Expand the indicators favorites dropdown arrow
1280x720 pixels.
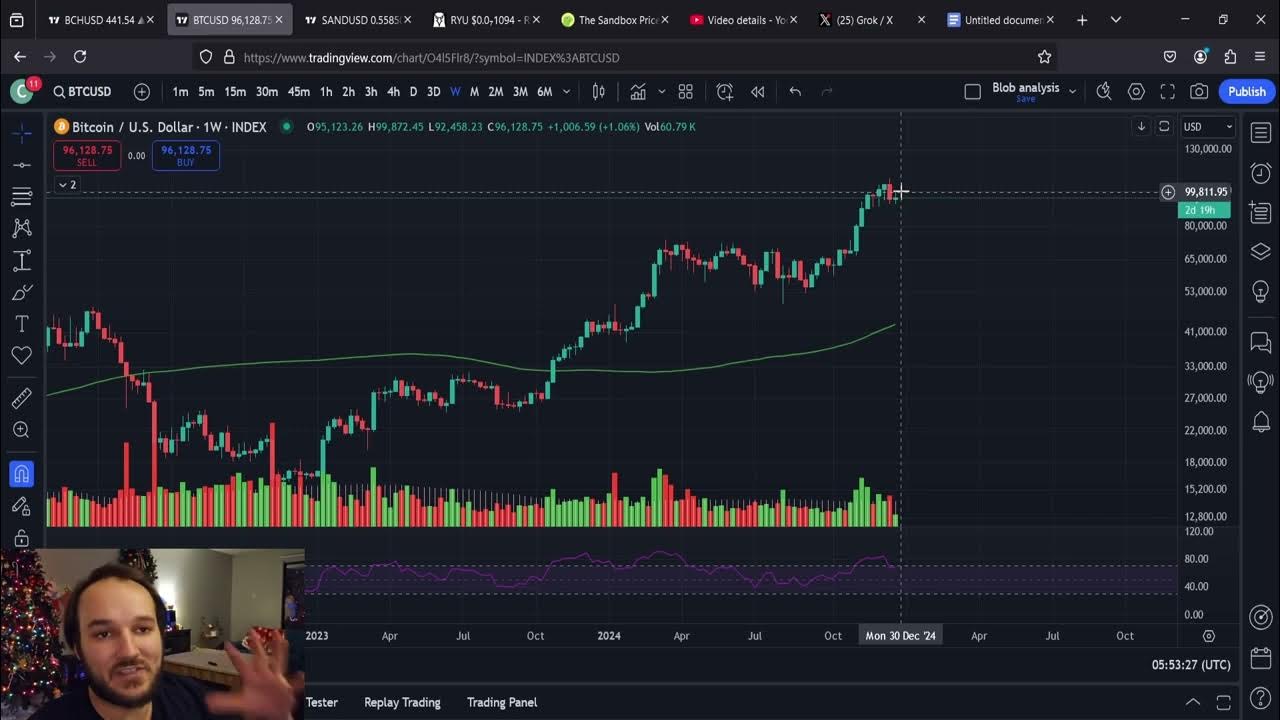[661, 92]
